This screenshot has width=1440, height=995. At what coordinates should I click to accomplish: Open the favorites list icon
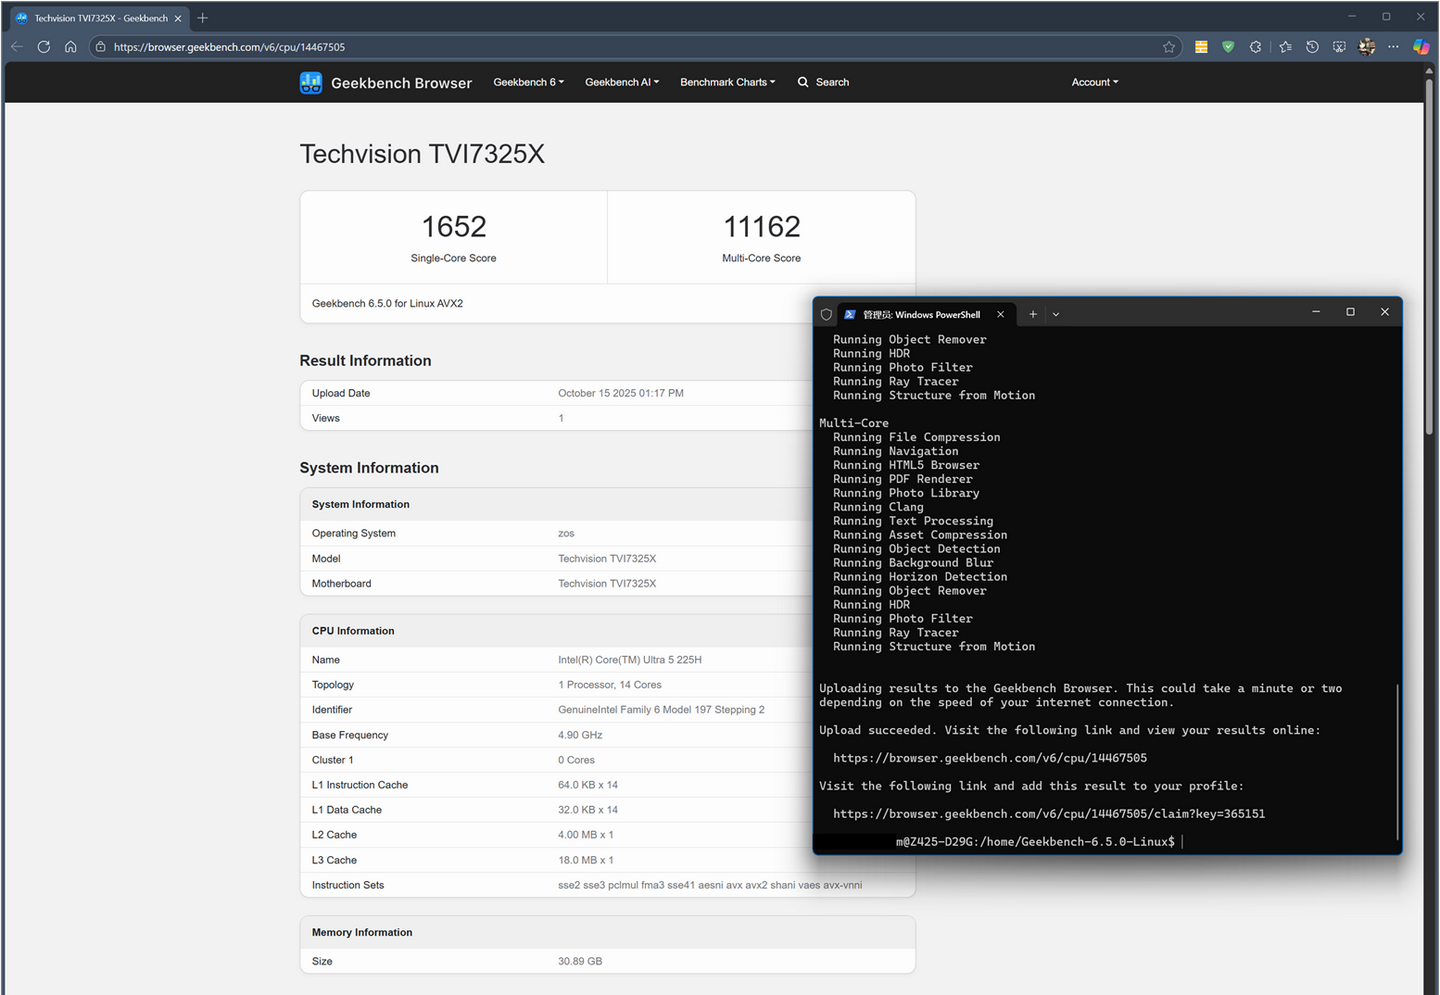click(1285, 47)
